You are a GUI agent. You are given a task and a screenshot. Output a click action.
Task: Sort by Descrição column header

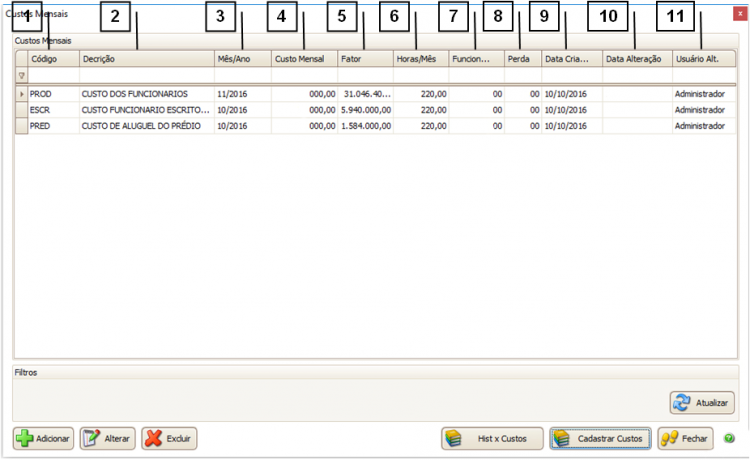(146, 59)
